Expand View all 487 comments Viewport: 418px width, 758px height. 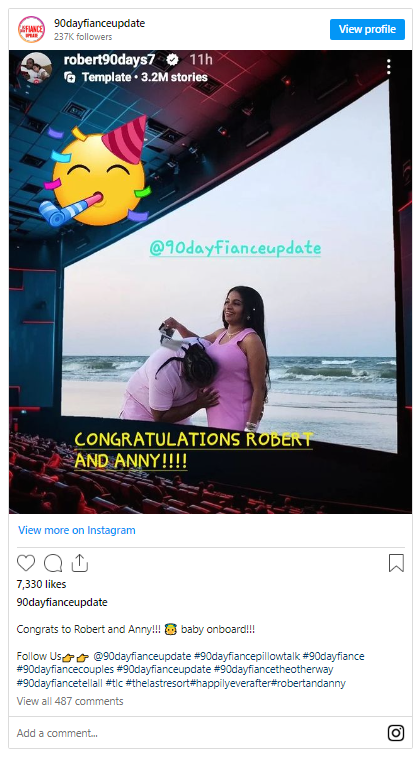[x=70, y=701]
